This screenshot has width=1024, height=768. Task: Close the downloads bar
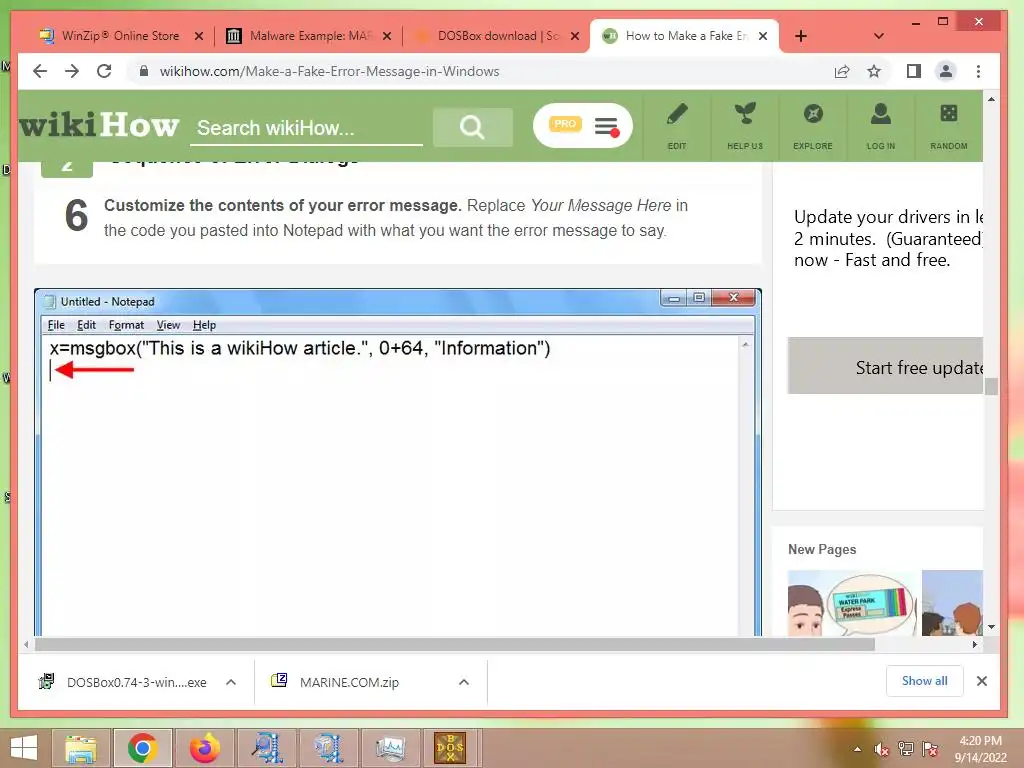coord(982,680)
